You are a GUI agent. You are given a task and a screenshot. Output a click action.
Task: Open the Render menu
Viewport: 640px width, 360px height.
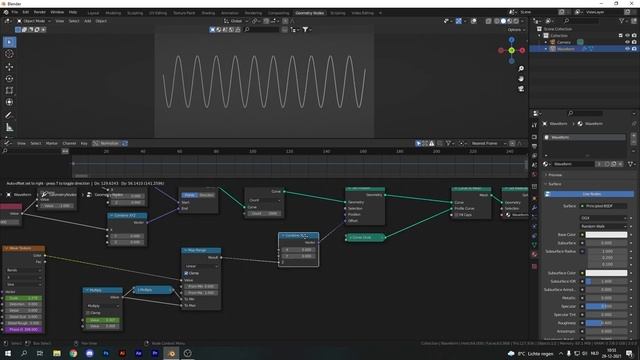pos(40,12)
